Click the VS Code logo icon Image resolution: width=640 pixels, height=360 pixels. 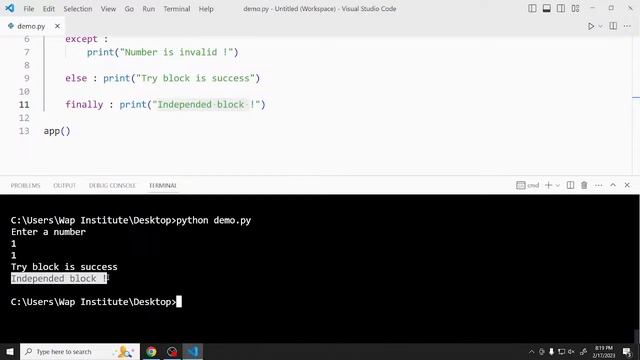(x=9, y=8)
